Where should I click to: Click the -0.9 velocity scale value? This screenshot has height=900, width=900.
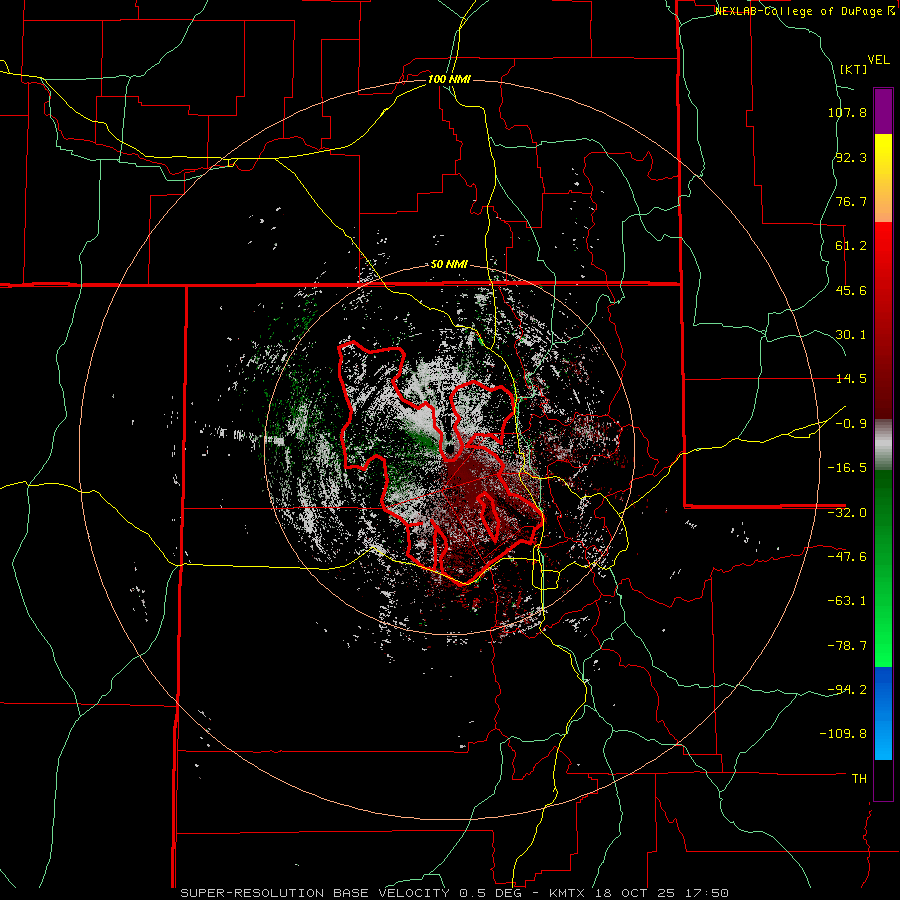coord(851,424)
